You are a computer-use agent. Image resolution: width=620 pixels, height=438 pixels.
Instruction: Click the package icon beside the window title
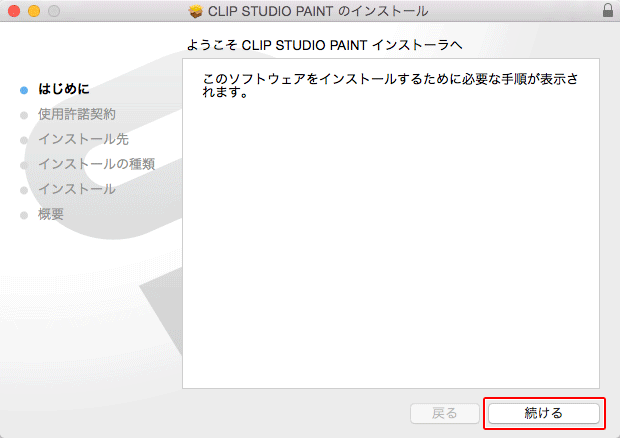click(195, 11)
